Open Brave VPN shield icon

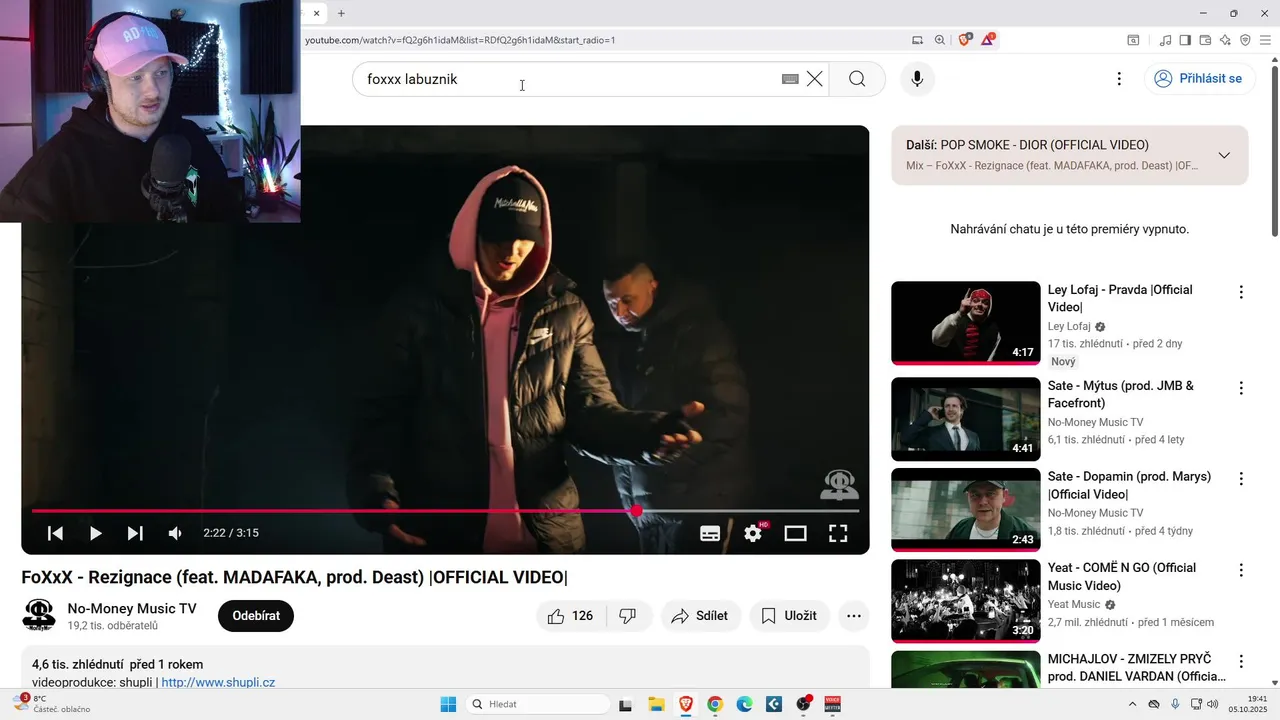1245,40
